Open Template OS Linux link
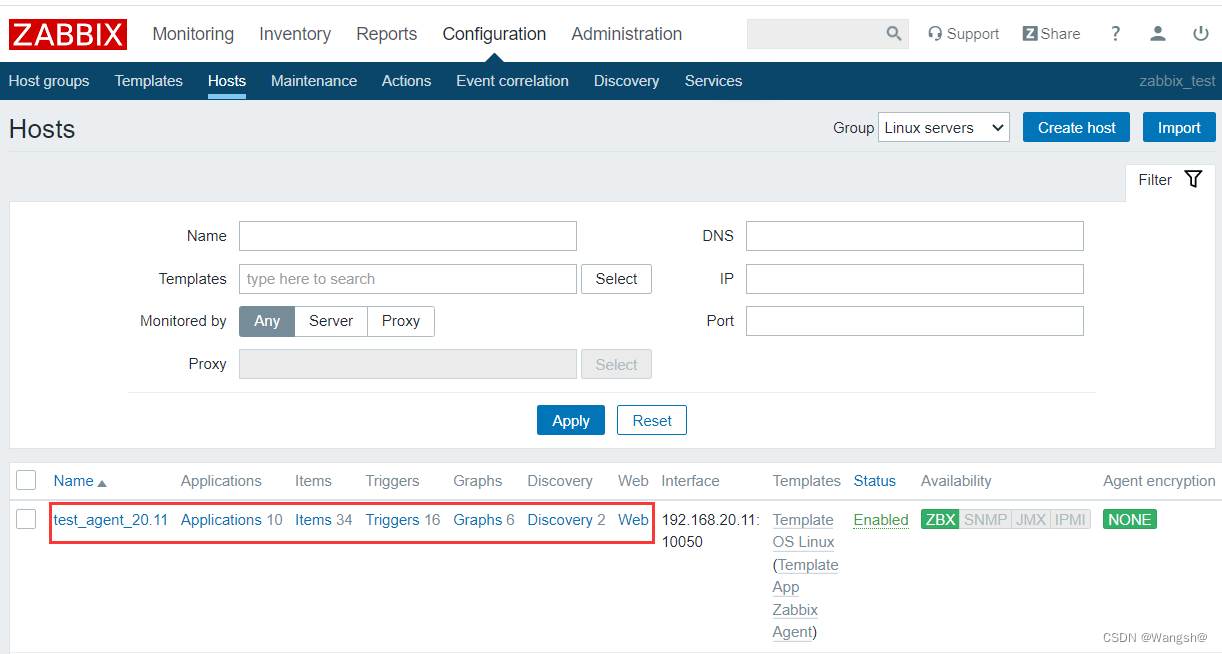The image size is (1222, 654). pos(804,531)
